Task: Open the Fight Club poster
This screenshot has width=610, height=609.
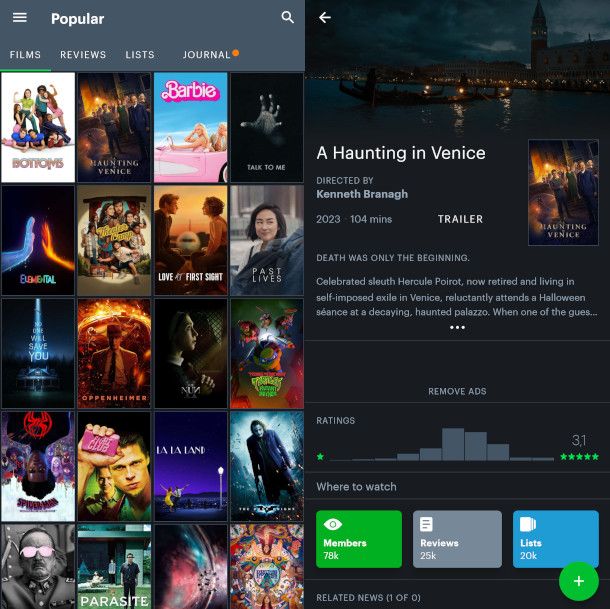Action: tap(114, 466)
